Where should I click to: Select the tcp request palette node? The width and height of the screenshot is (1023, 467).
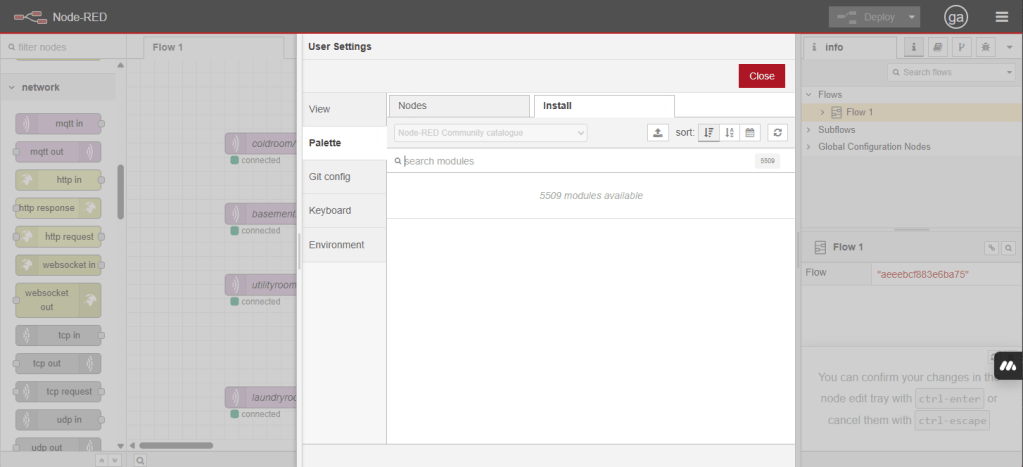[58, 391]
